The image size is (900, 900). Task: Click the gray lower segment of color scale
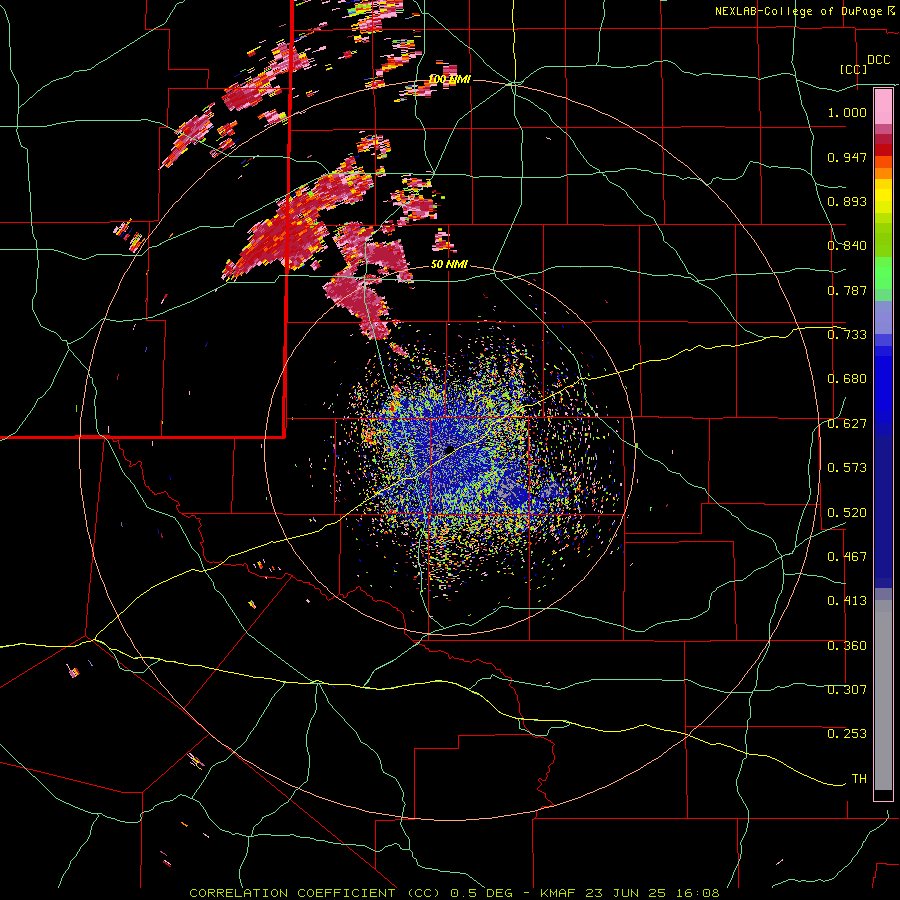pos(883,695)
